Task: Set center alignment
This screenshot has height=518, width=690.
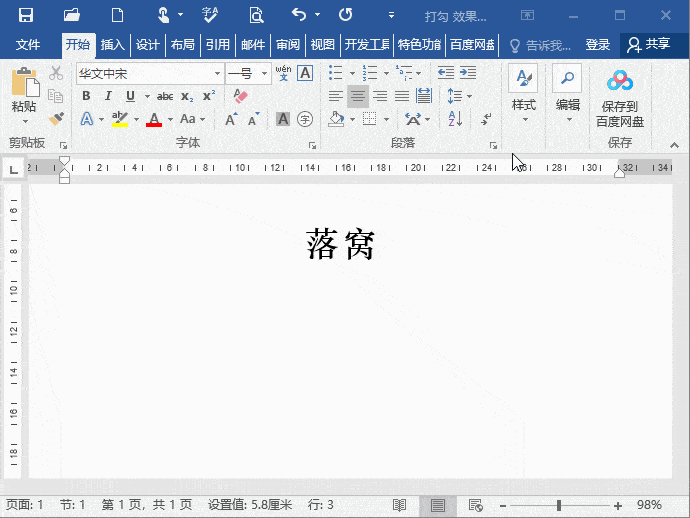Action: 358,96
